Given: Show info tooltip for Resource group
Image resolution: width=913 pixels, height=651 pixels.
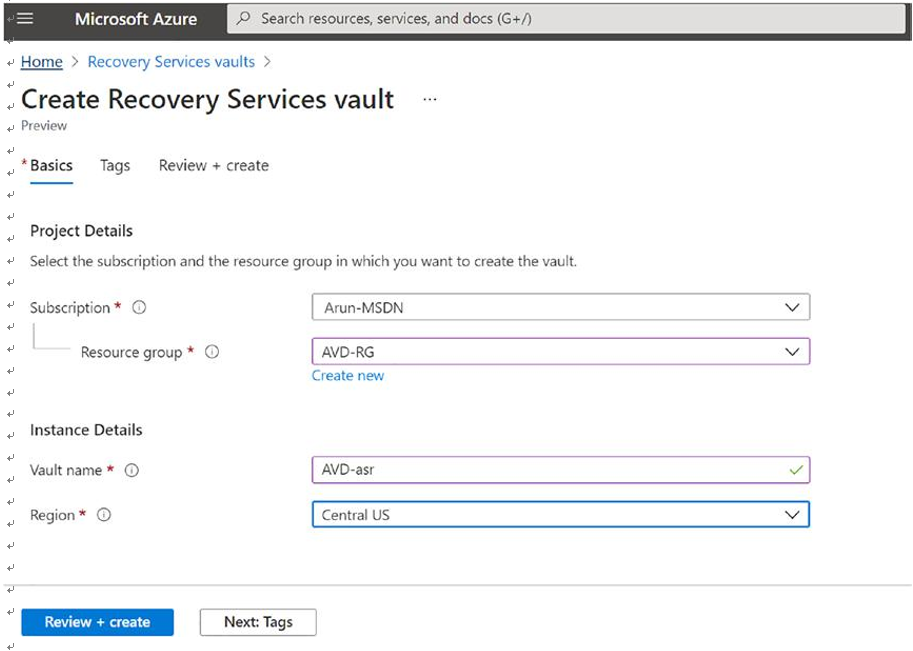Looking at the screenshot, I should pos(212,352).
